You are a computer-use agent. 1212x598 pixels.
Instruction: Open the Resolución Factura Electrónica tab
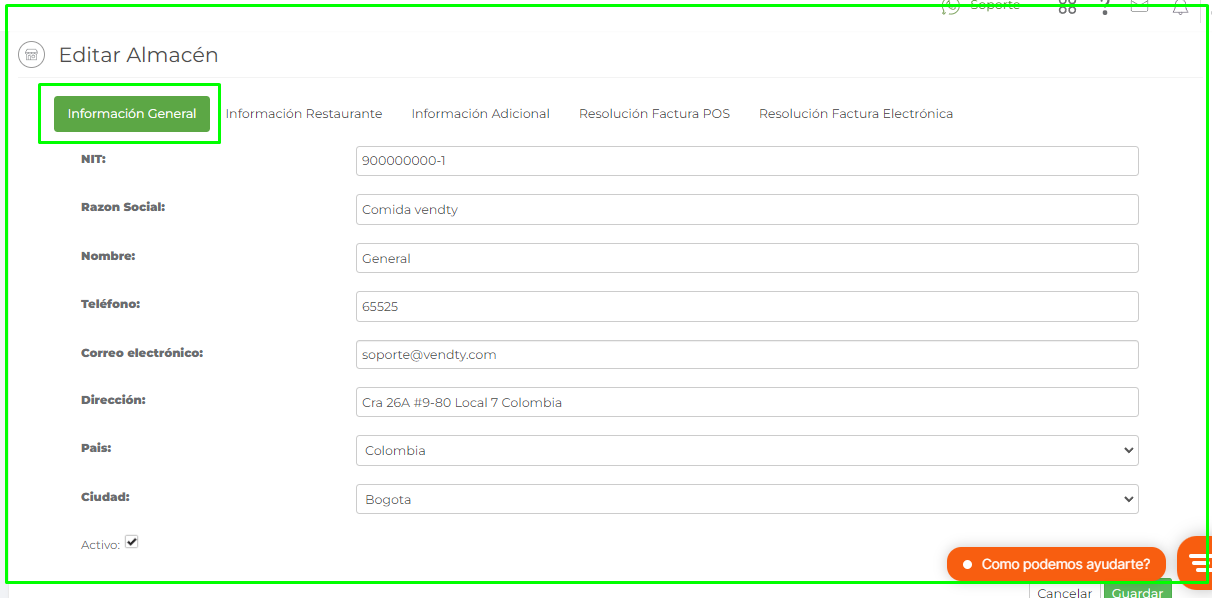pyautogui.click(x=856, y=114)
